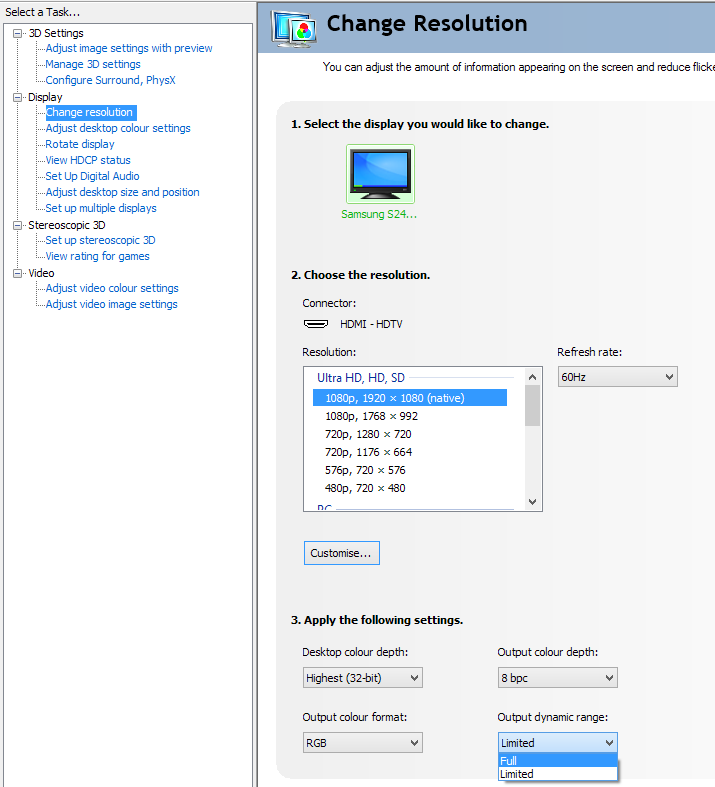
Task: Open Adjust image settings with preview
Action: click(129, 48)
